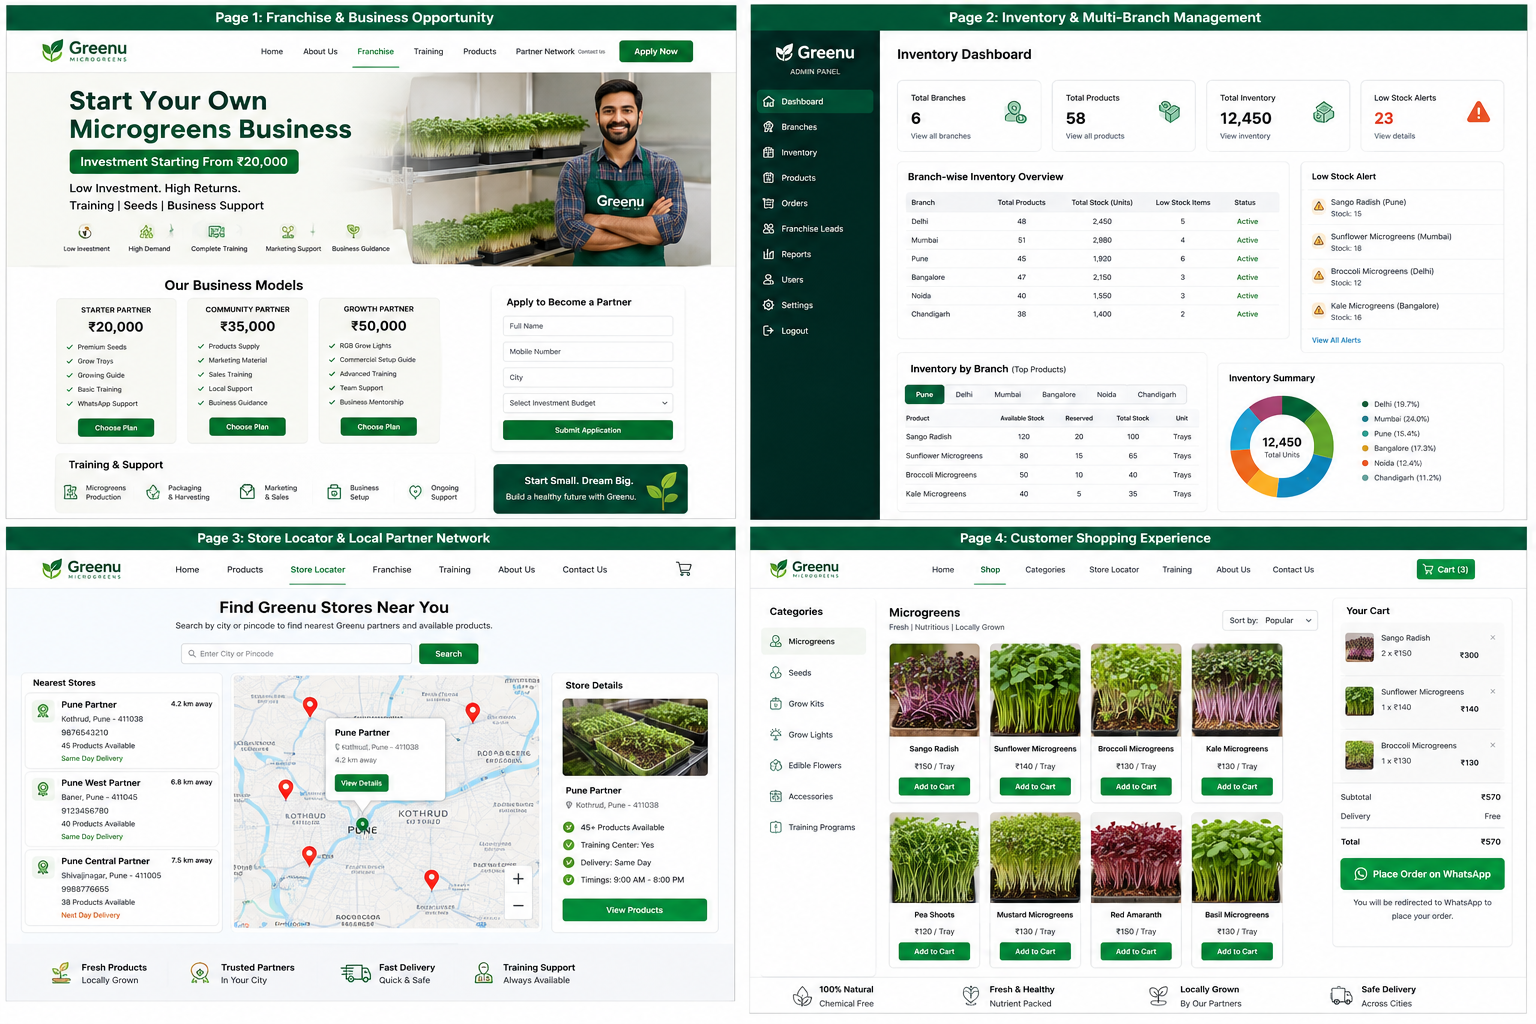Open the View All Alerts link
Screen dimensions: 1536x1024
1336,340
